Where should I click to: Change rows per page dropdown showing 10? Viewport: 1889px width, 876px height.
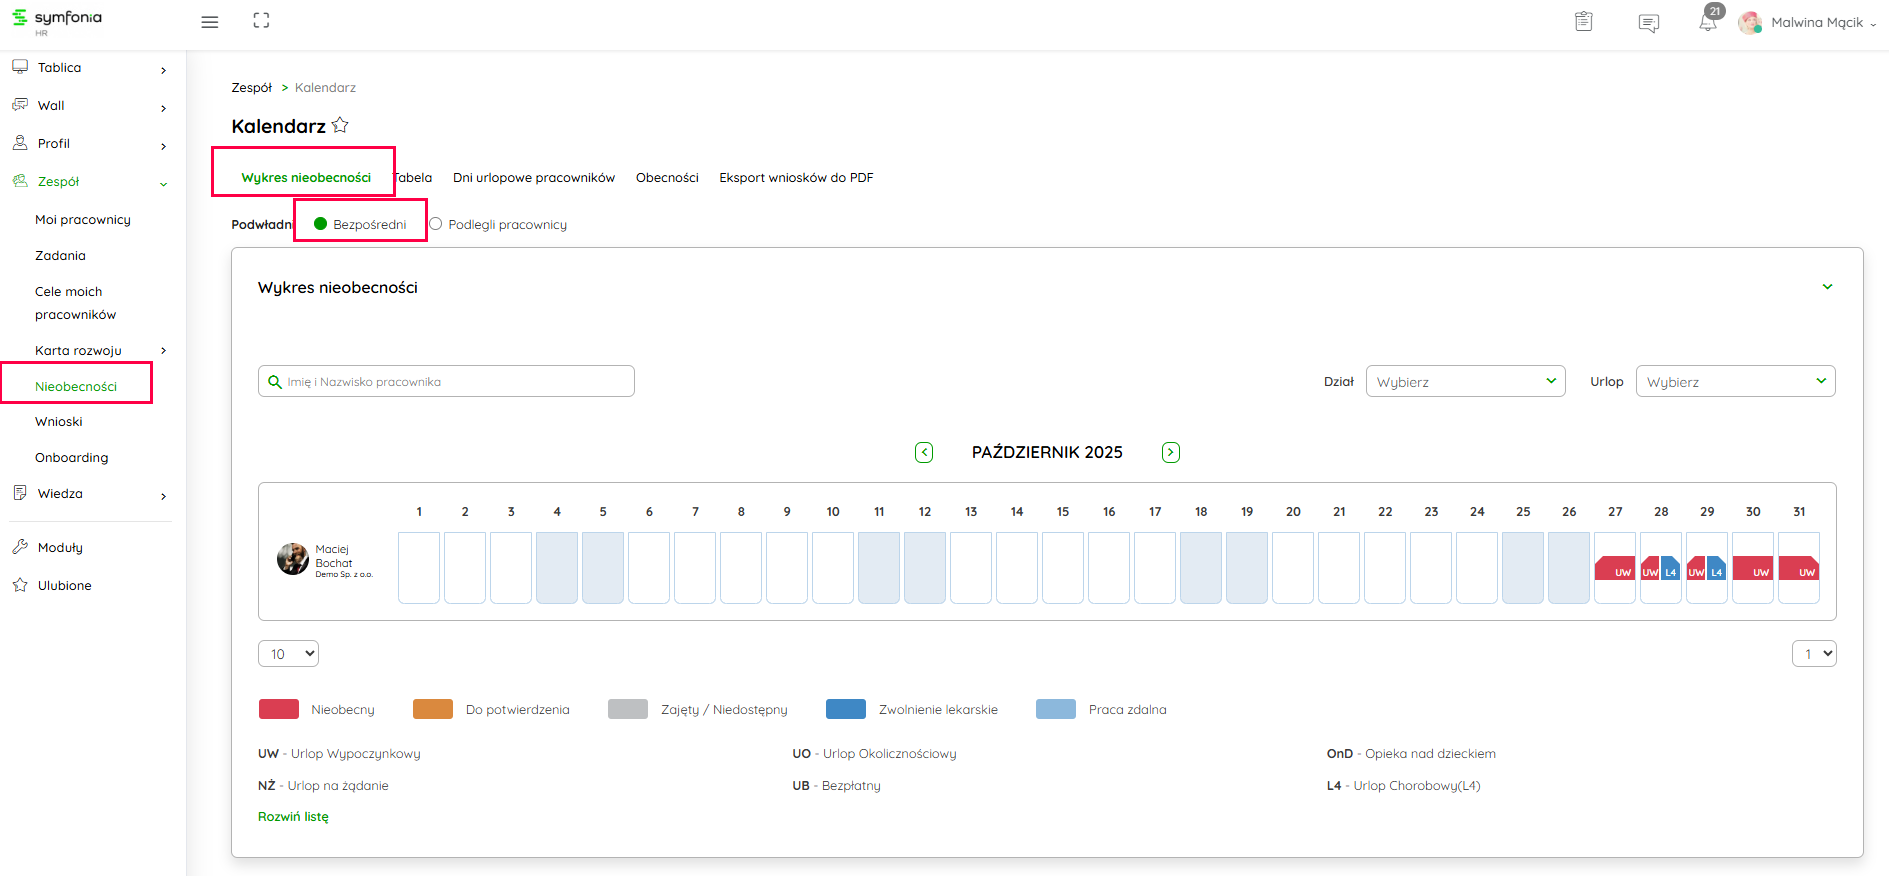[x=288, y=654]
